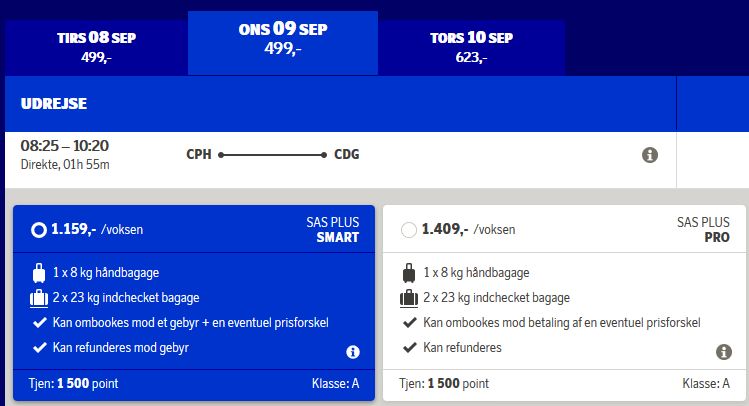
Task: Click the checkmark beside 'Kan refunderes' in Pro
Action: coord(409,347)
